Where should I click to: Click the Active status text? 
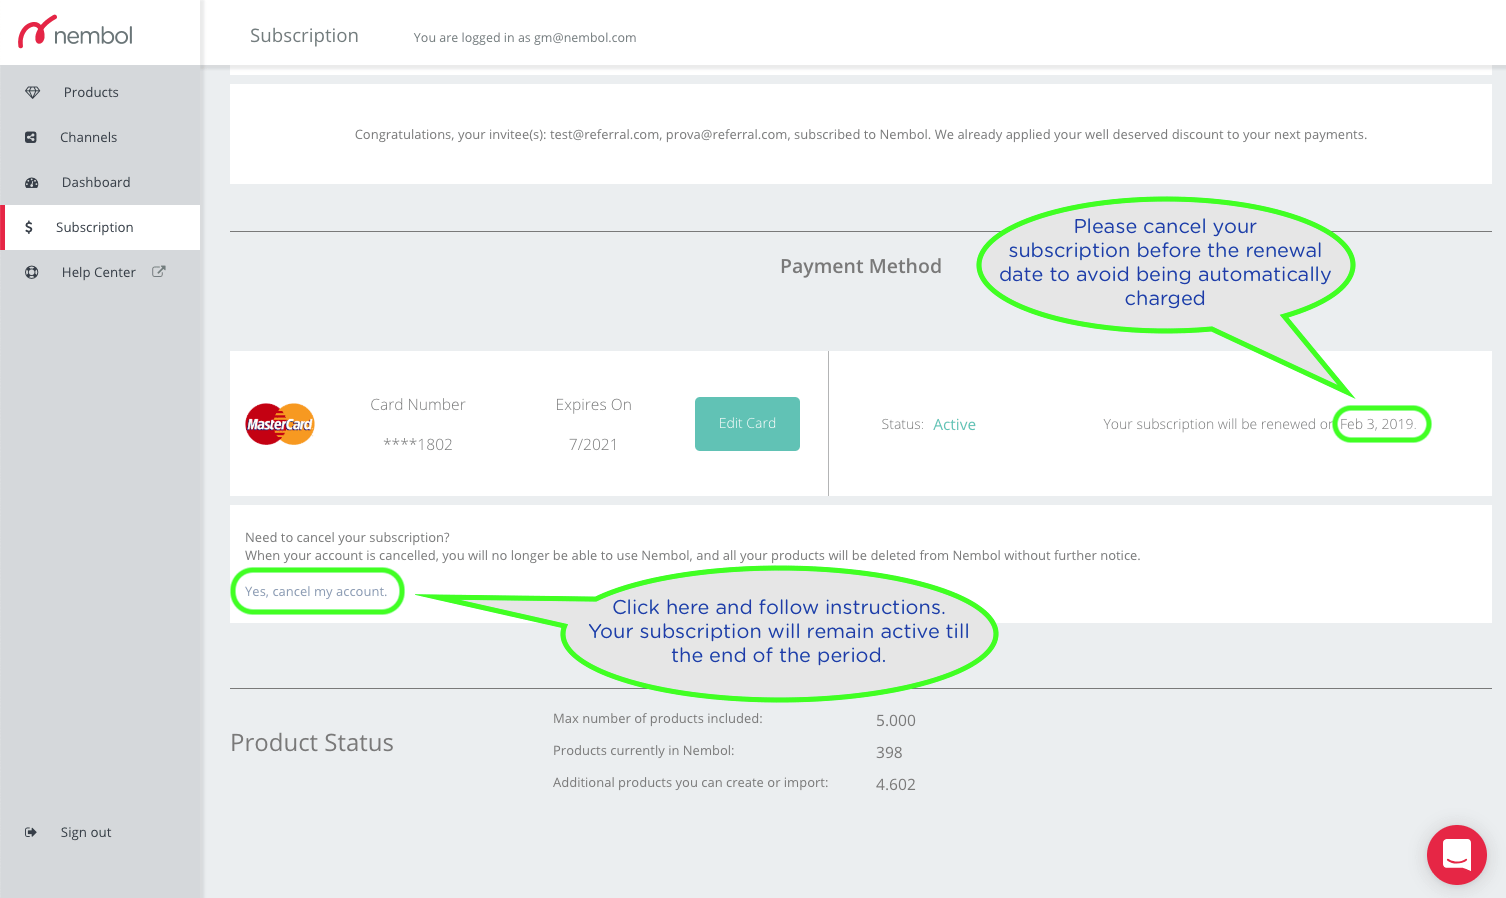pos(954,424)
